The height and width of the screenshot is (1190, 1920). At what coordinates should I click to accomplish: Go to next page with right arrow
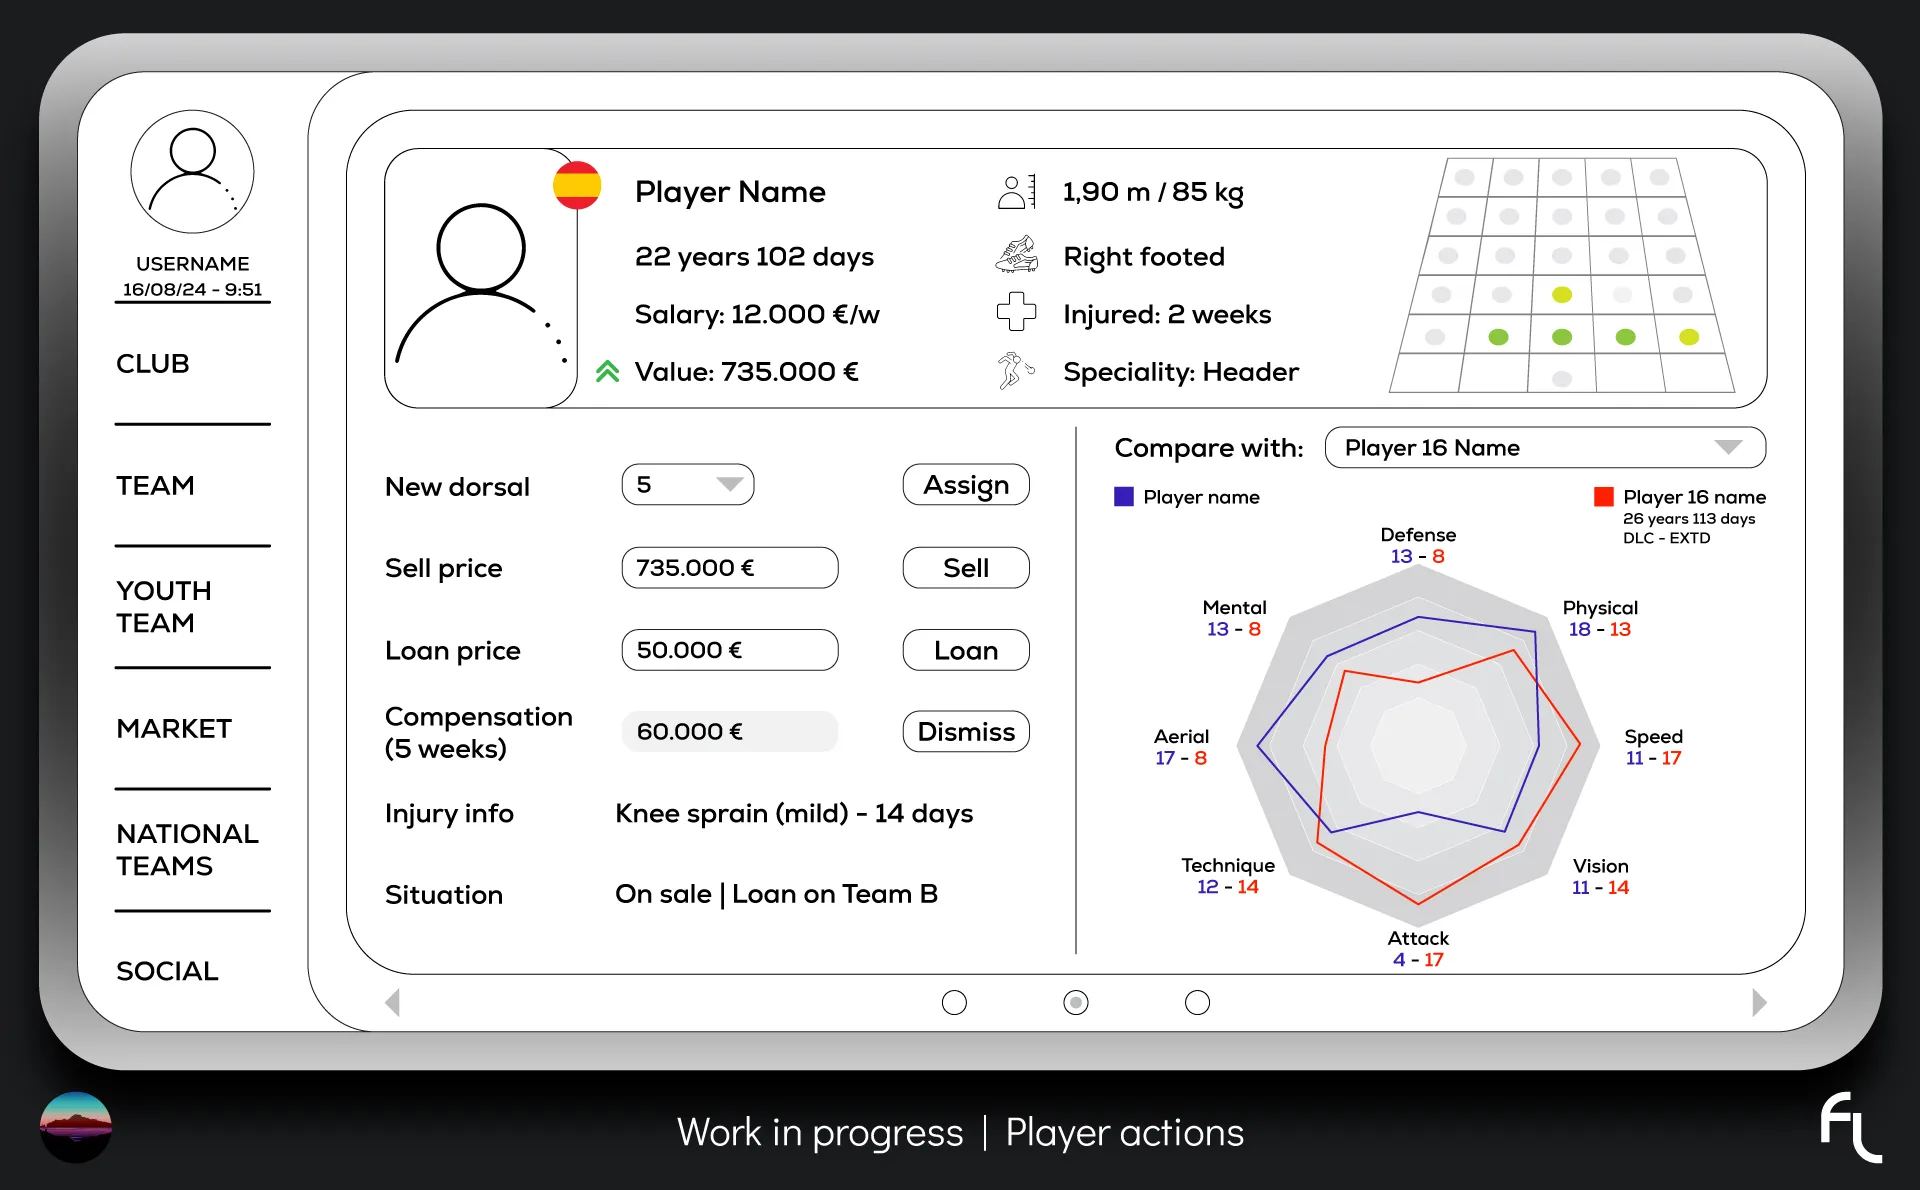pos(1760,1002)
